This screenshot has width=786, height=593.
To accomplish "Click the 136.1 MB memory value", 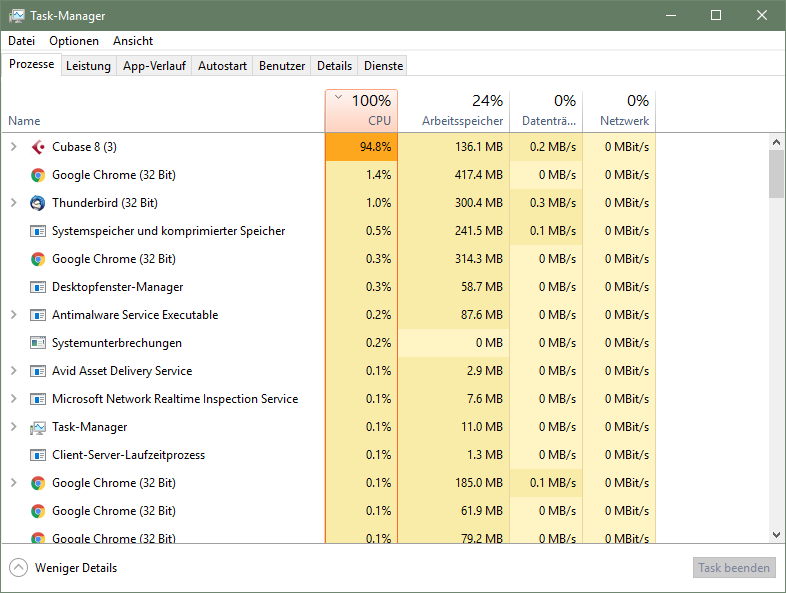I will (479, 147).
